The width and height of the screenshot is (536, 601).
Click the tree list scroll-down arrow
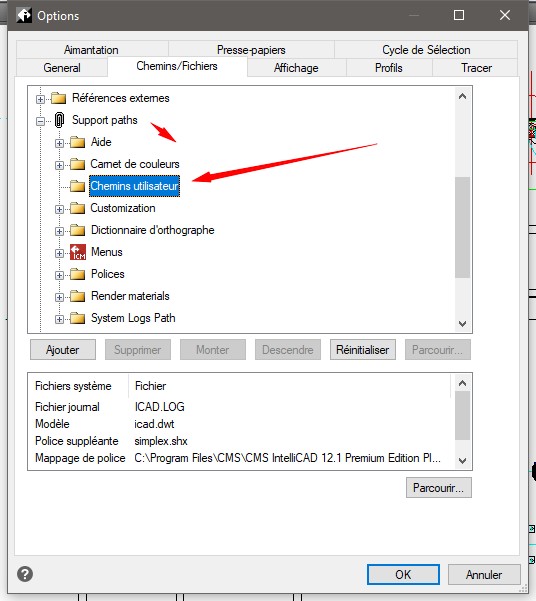(462, 324)
